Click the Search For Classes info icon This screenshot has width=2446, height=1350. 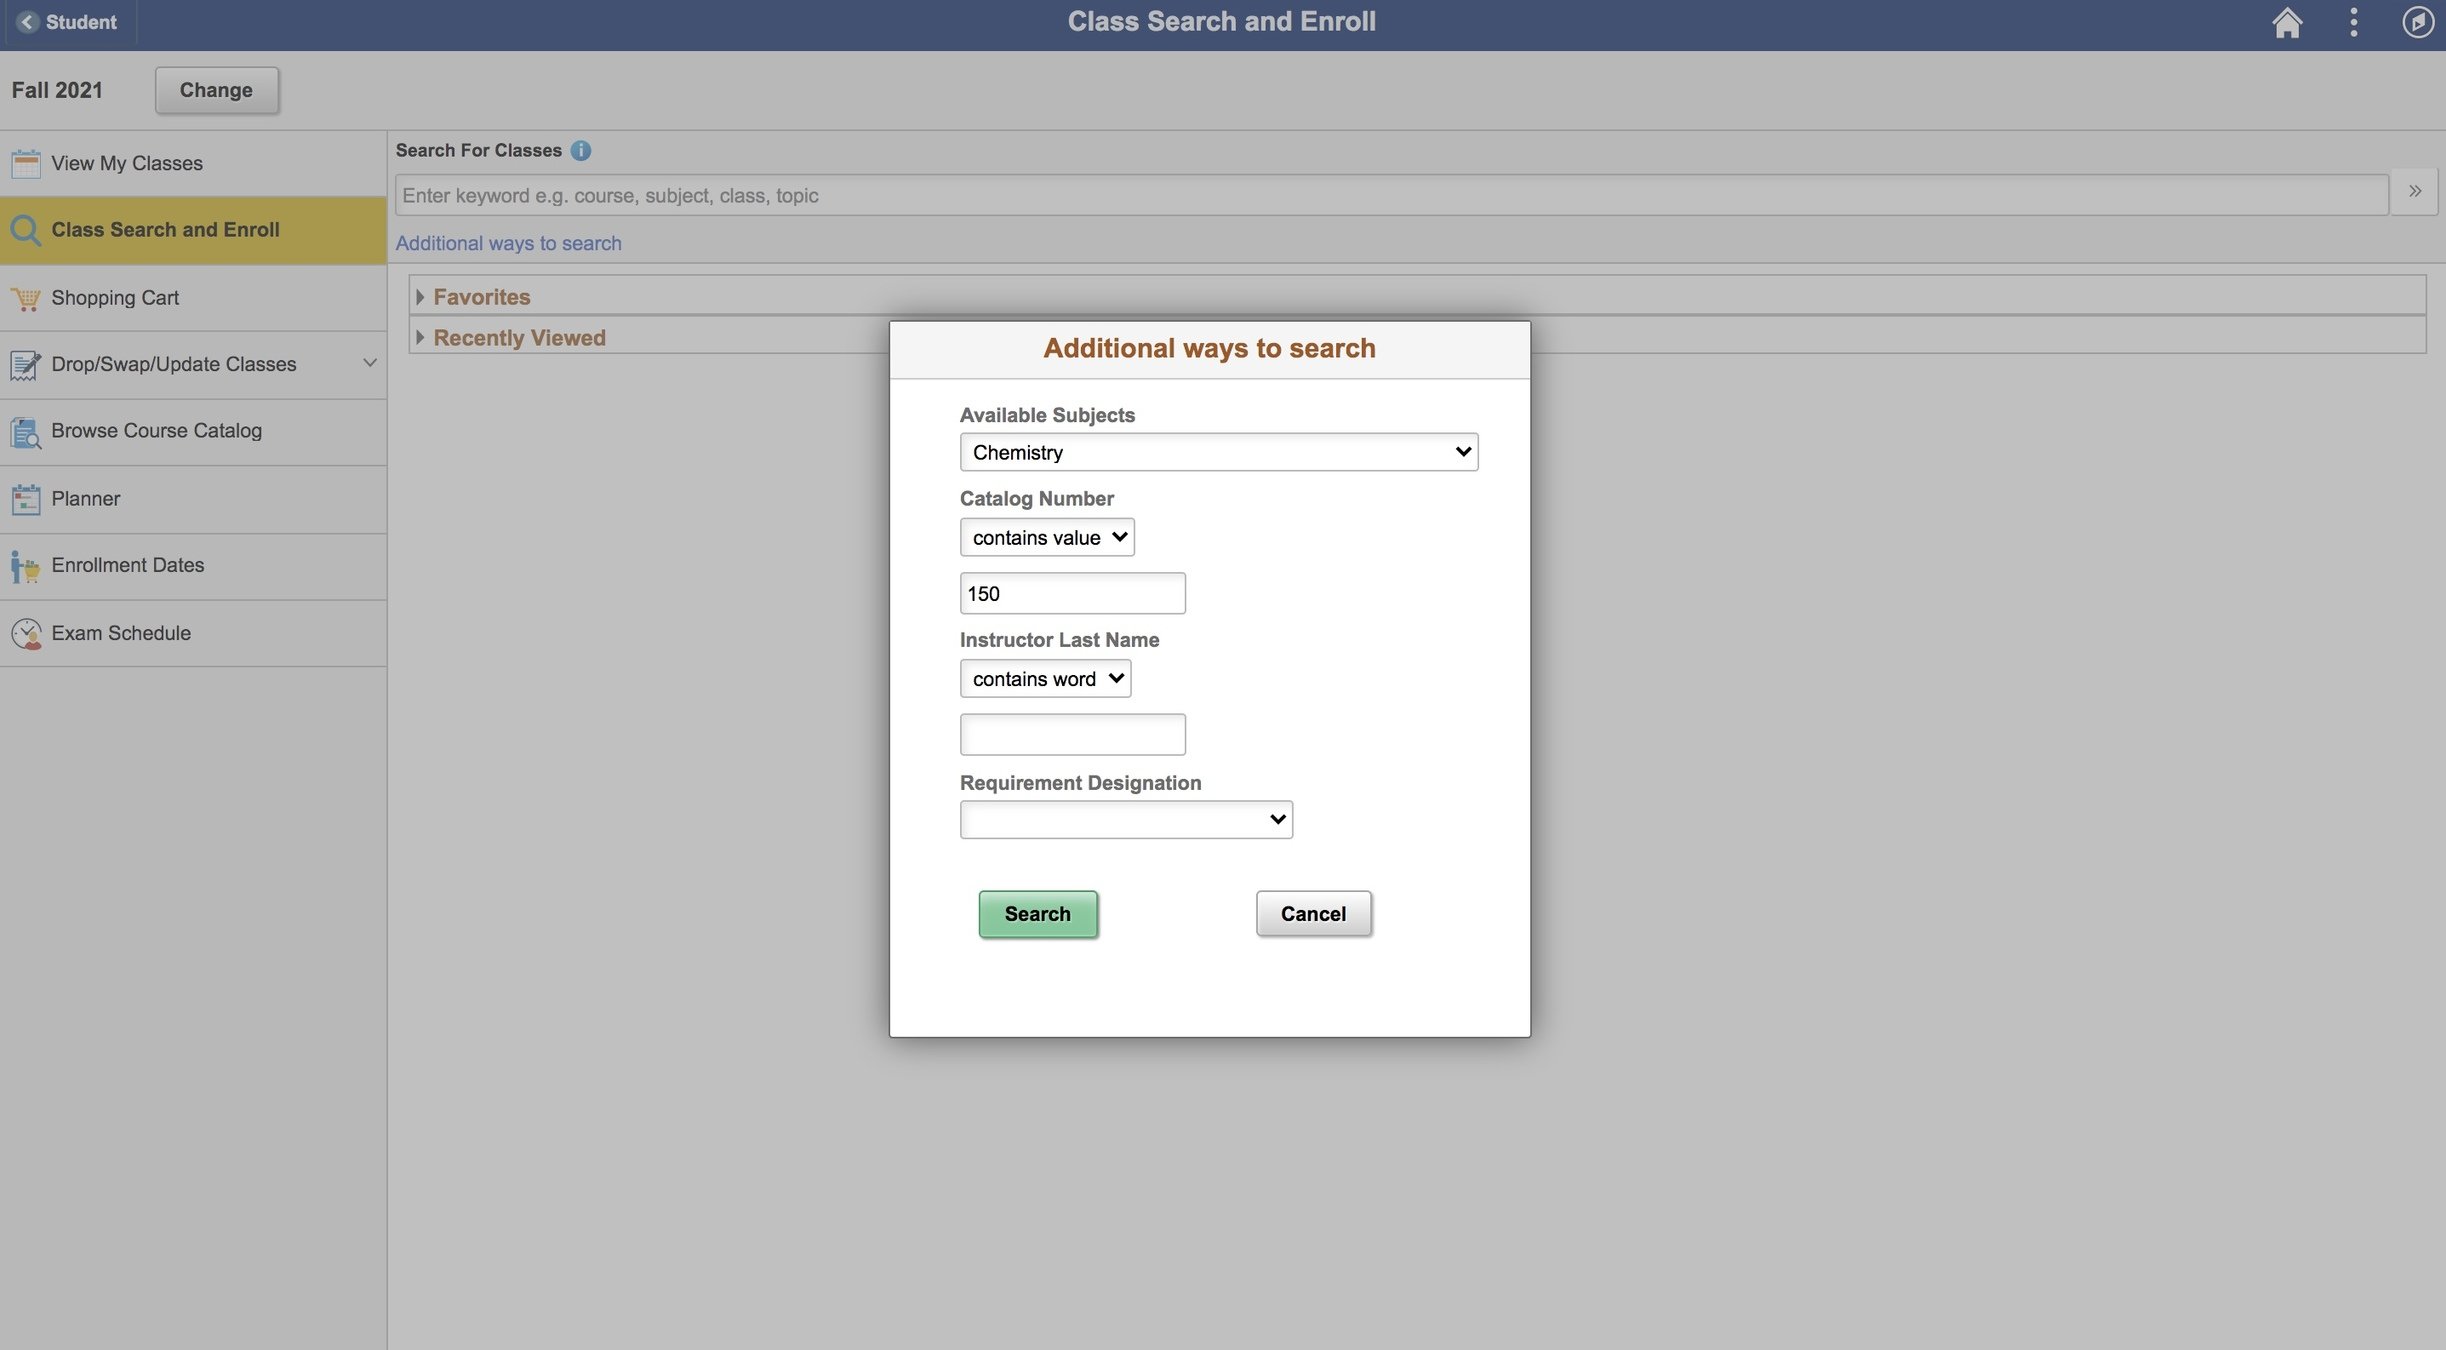580,150
